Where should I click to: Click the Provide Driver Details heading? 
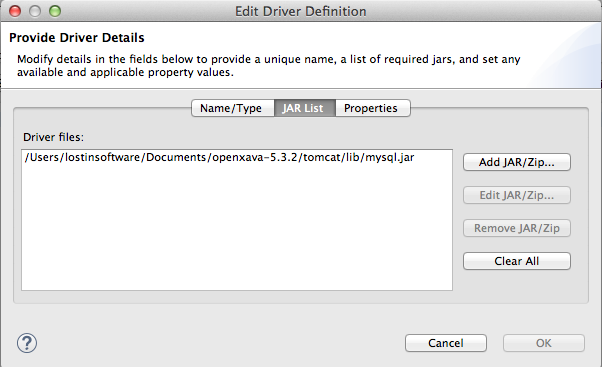tap(77, 38)
